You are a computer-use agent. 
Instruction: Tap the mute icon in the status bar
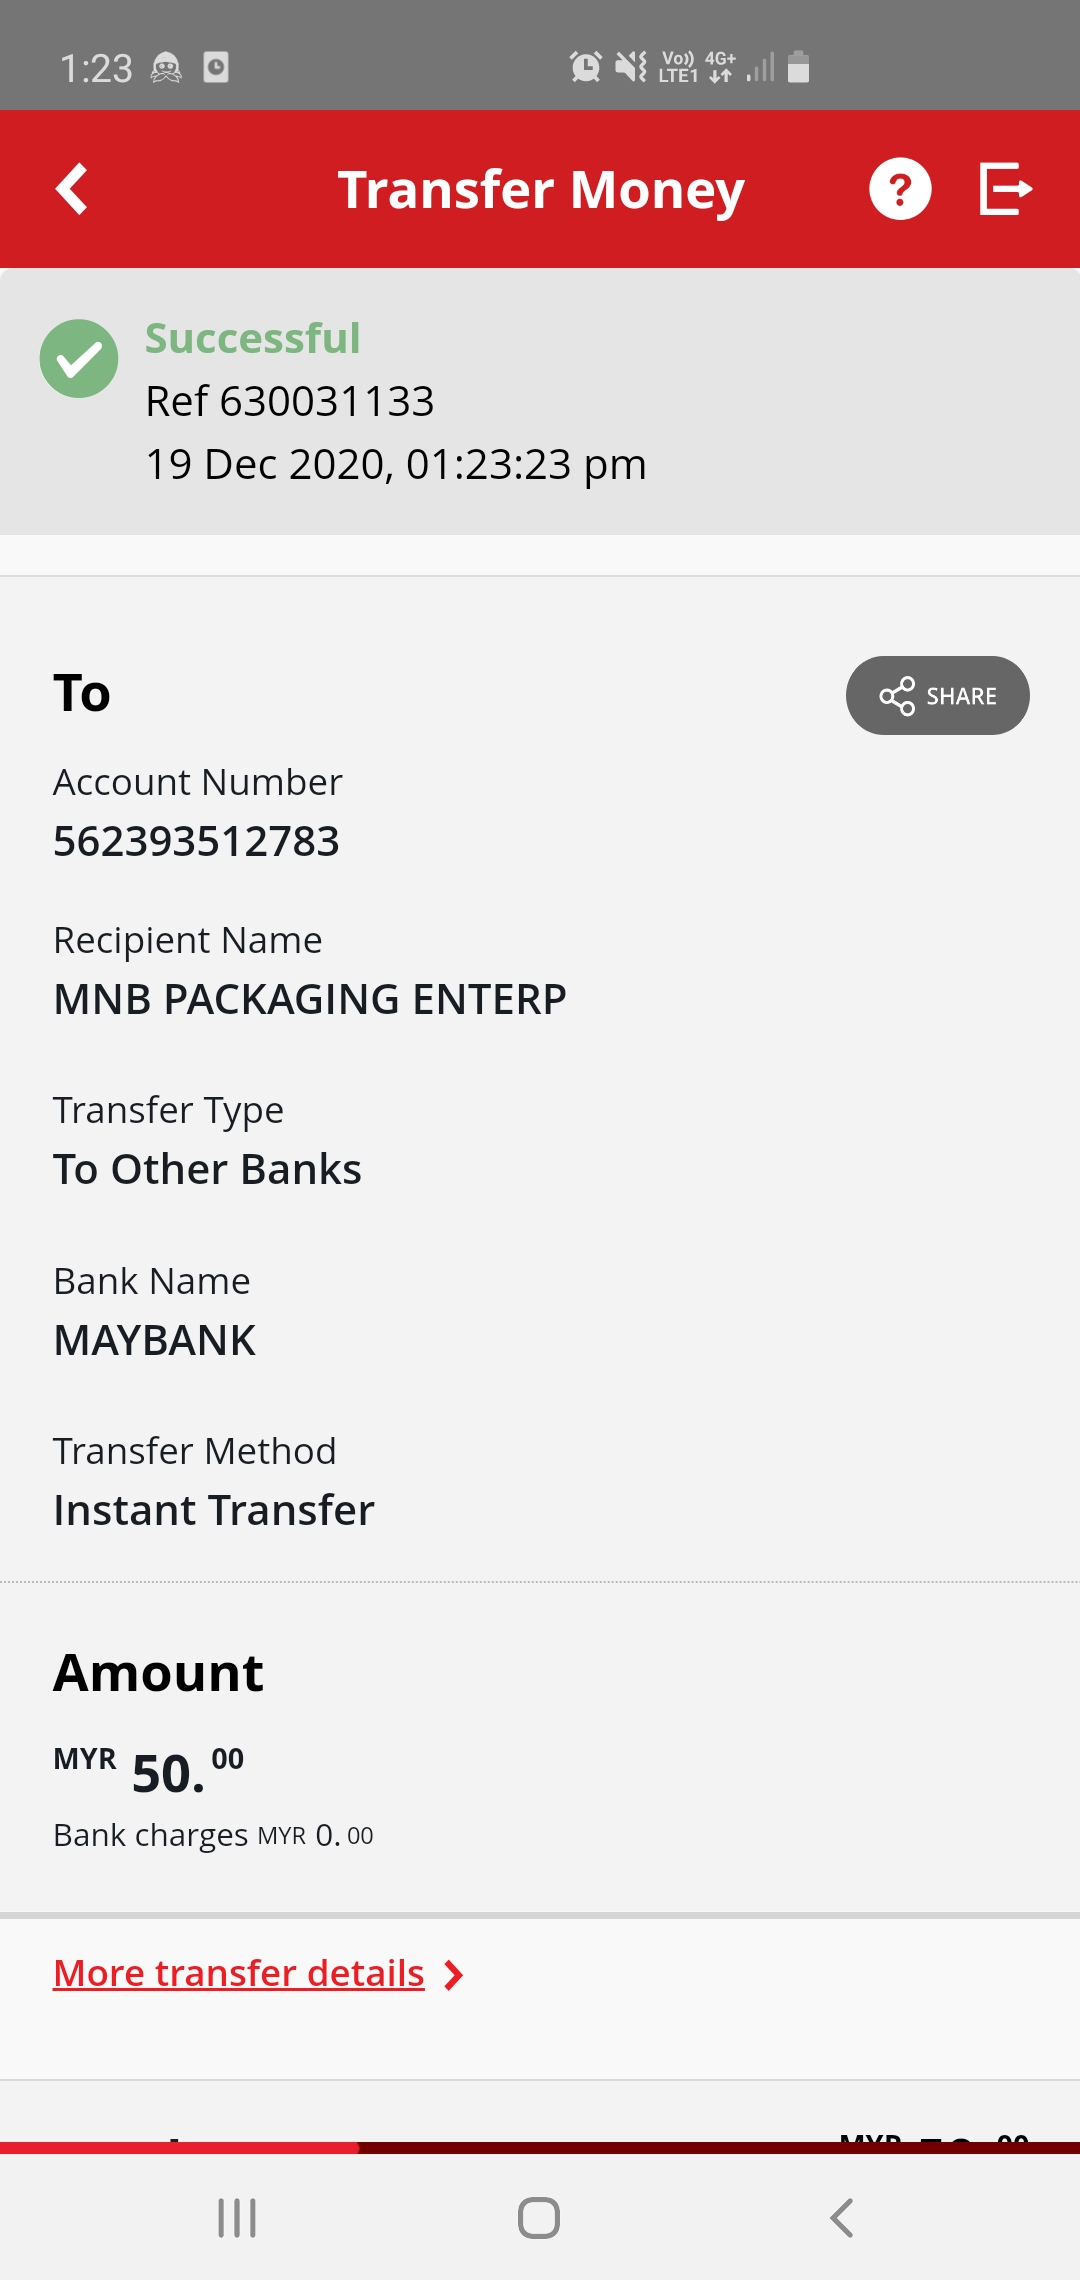[631, 67]
